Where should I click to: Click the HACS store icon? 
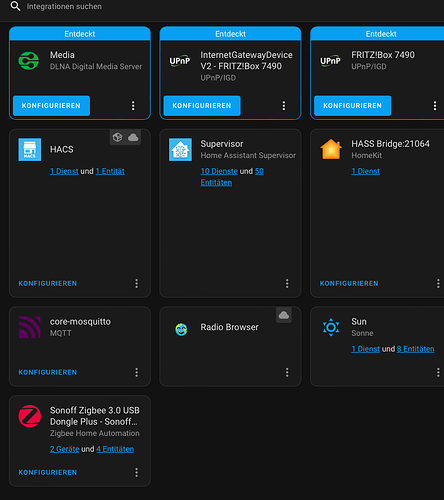click(30, 150)
